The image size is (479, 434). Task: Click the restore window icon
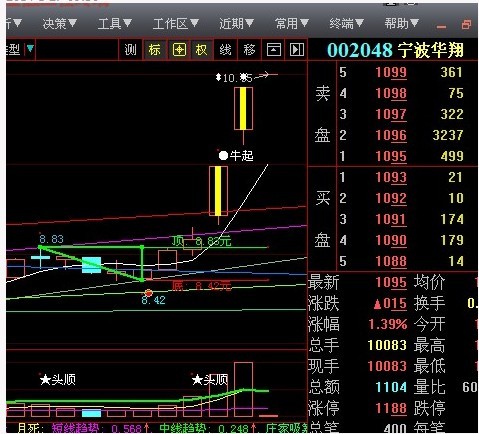pos(466,25)
